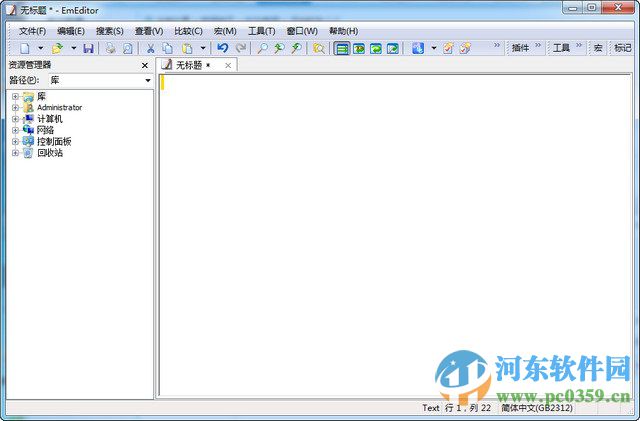Open the 帮助(H) menu

pyautogui.click(x=344, y=31)
